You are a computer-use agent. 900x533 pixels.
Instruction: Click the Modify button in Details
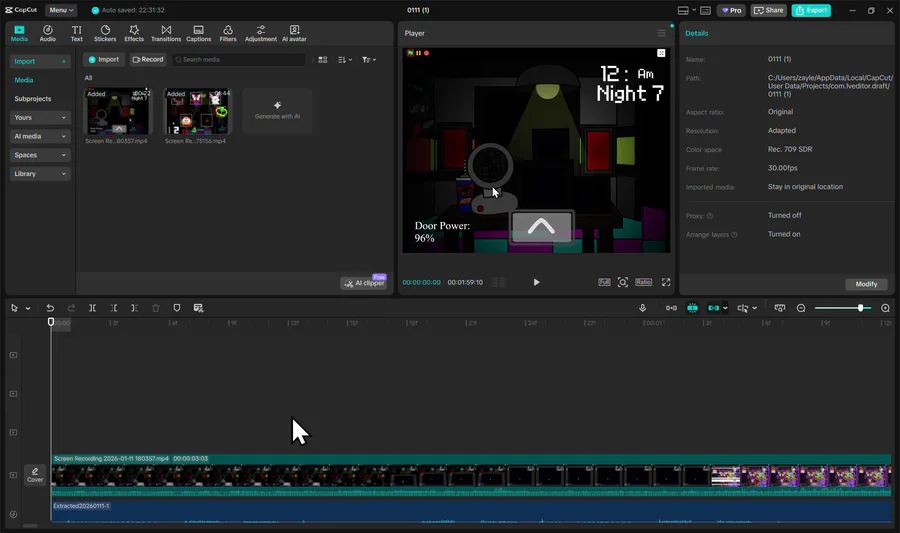point(866,284)
